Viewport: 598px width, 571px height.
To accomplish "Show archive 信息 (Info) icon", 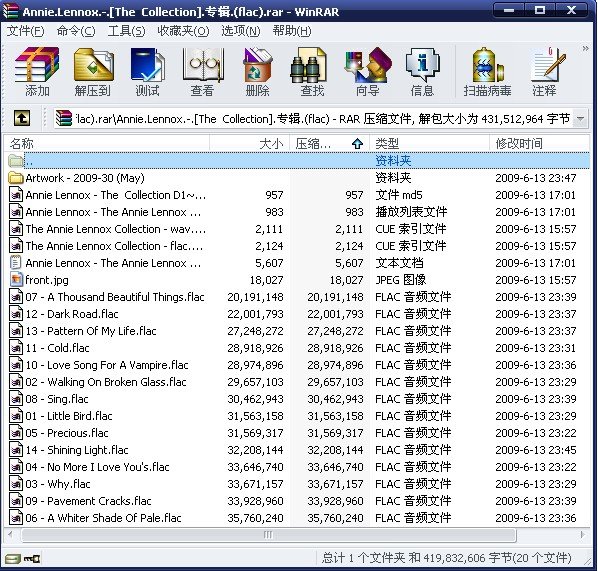I will (x=422, y=72).
